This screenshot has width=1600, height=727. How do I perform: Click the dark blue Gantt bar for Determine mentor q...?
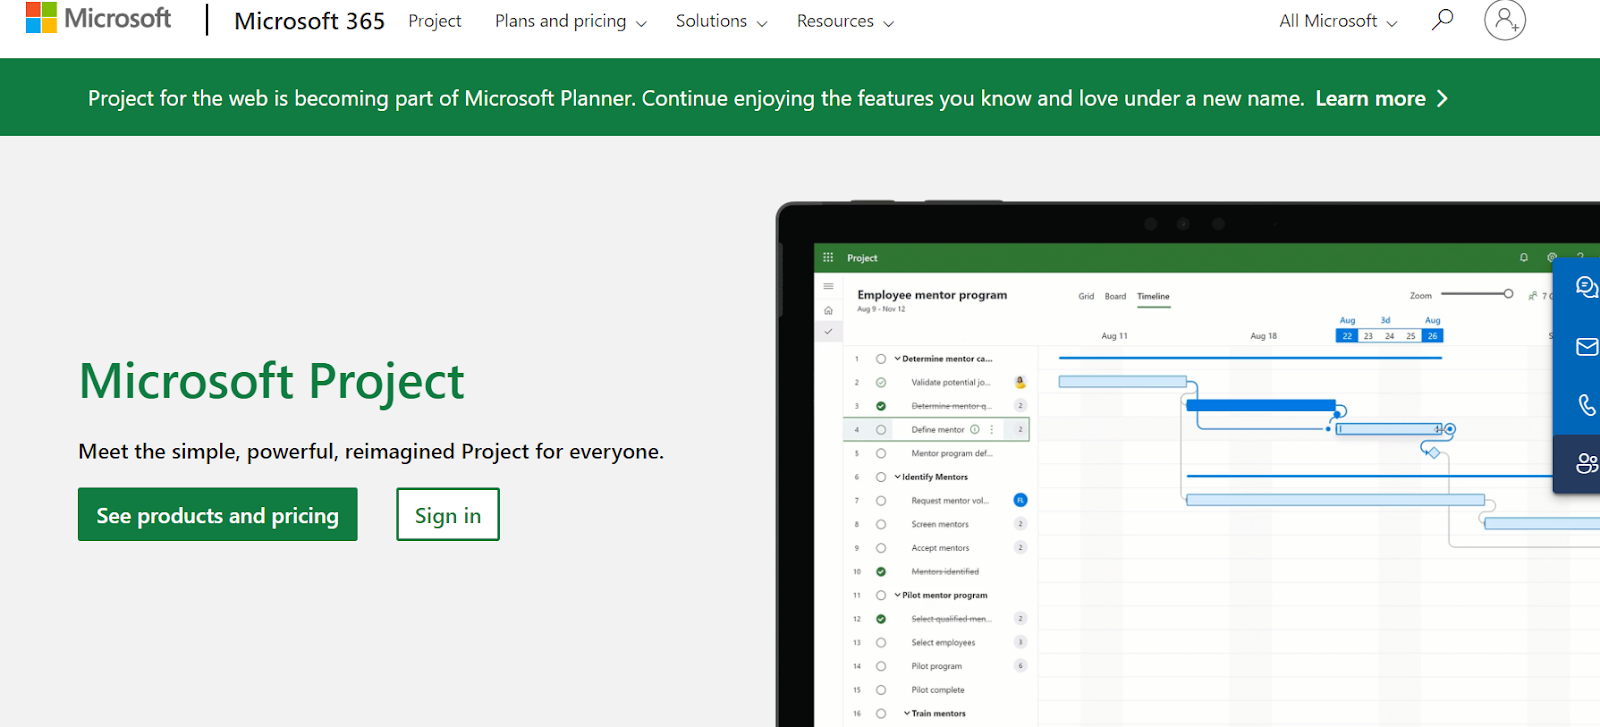[1260, 405]
